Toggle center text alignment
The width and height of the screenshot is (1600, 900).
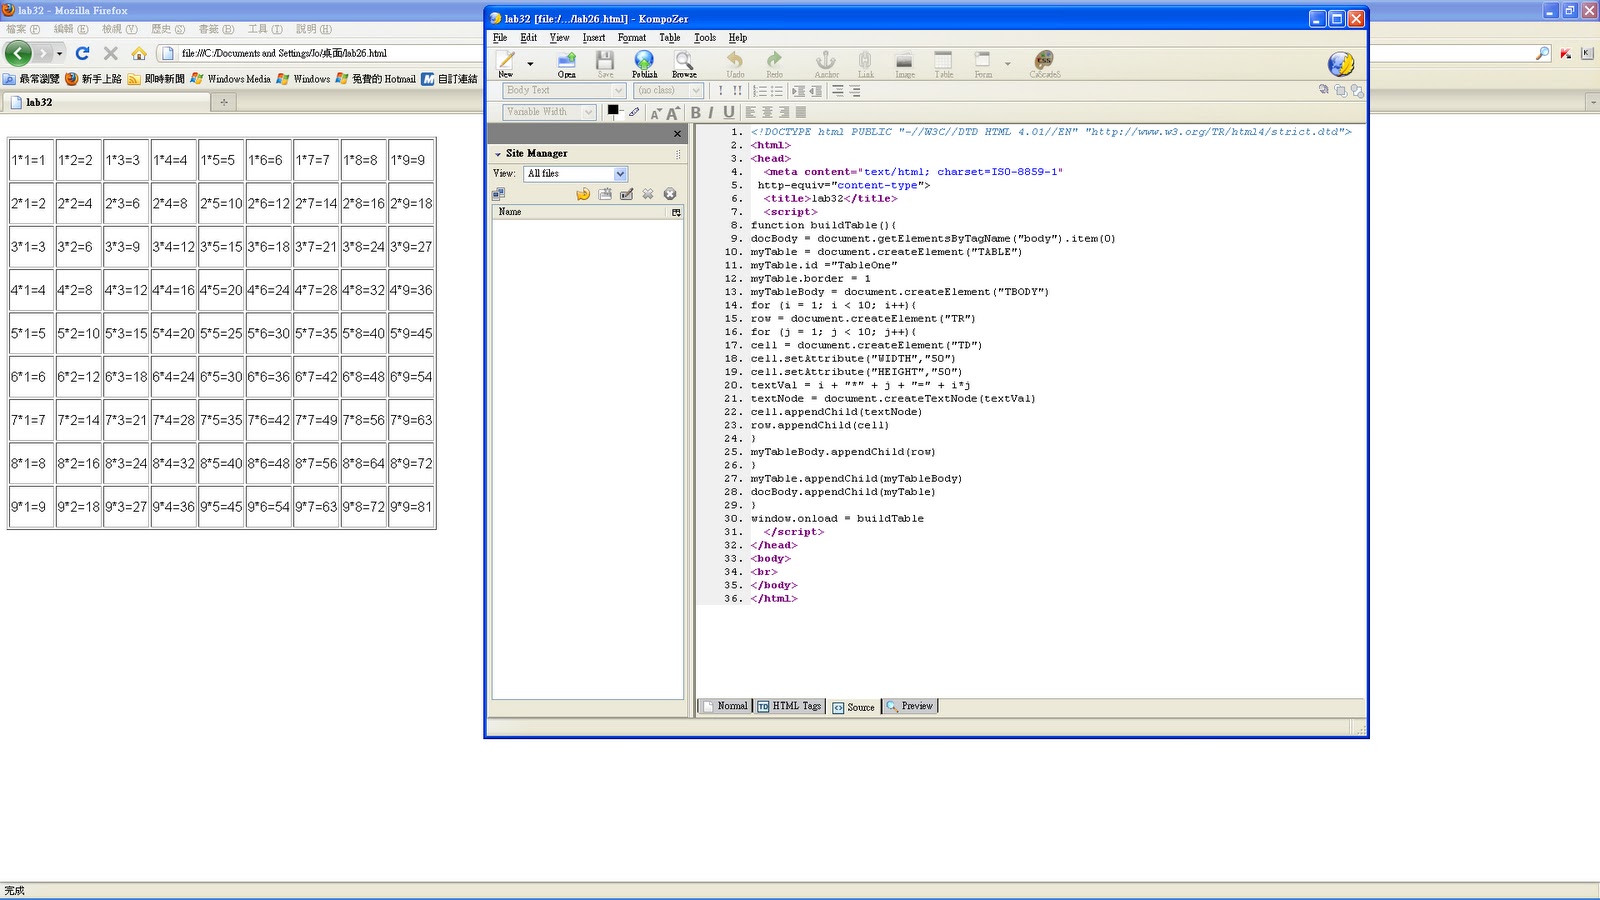[x=767, y=113]
